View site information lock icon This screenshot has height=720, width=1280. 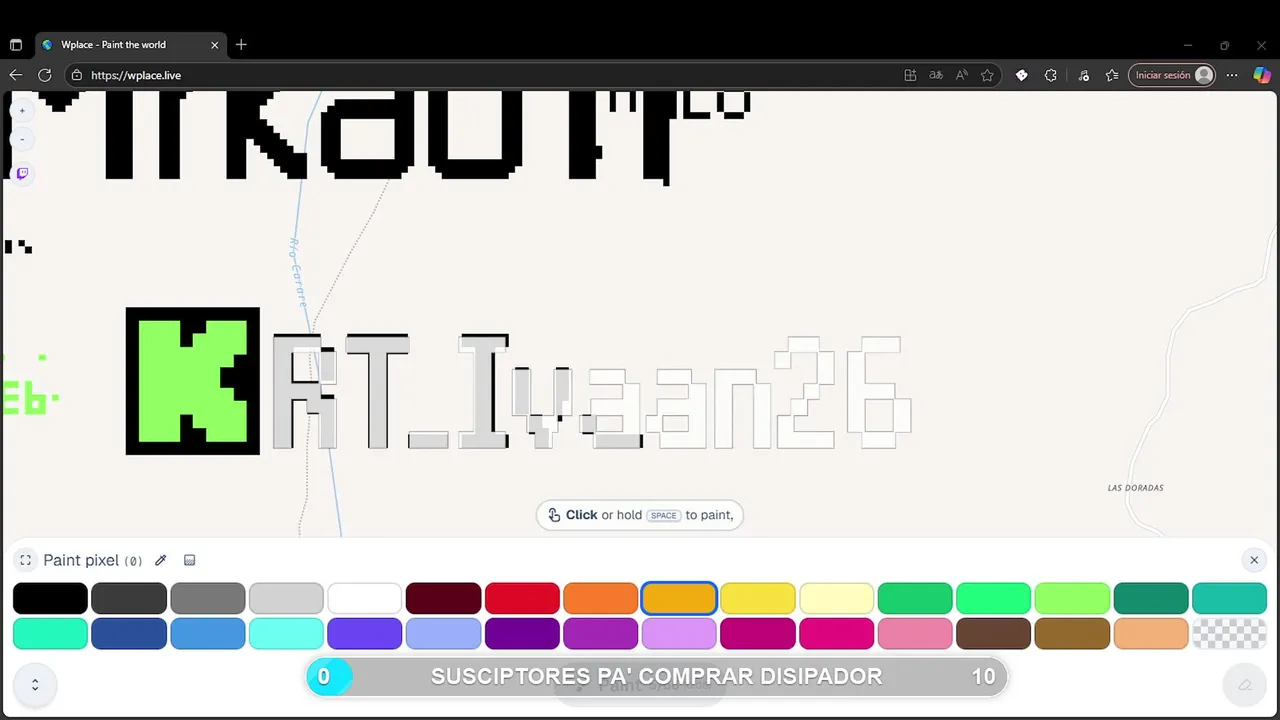[x=76, y=75]
